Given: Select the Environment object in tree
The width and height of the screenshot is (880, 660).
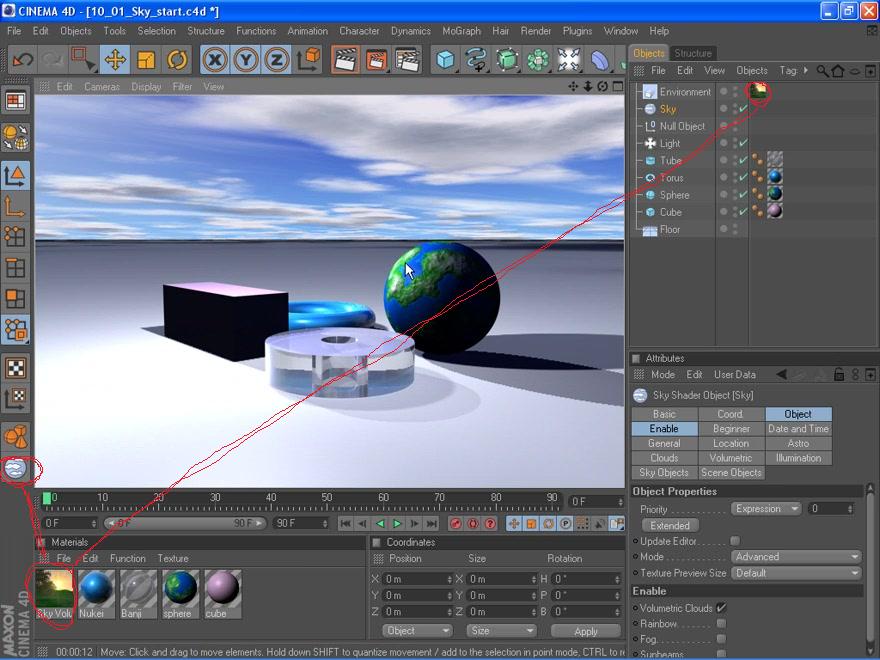Looking at the screenshot, I should (x=685, y=91).
